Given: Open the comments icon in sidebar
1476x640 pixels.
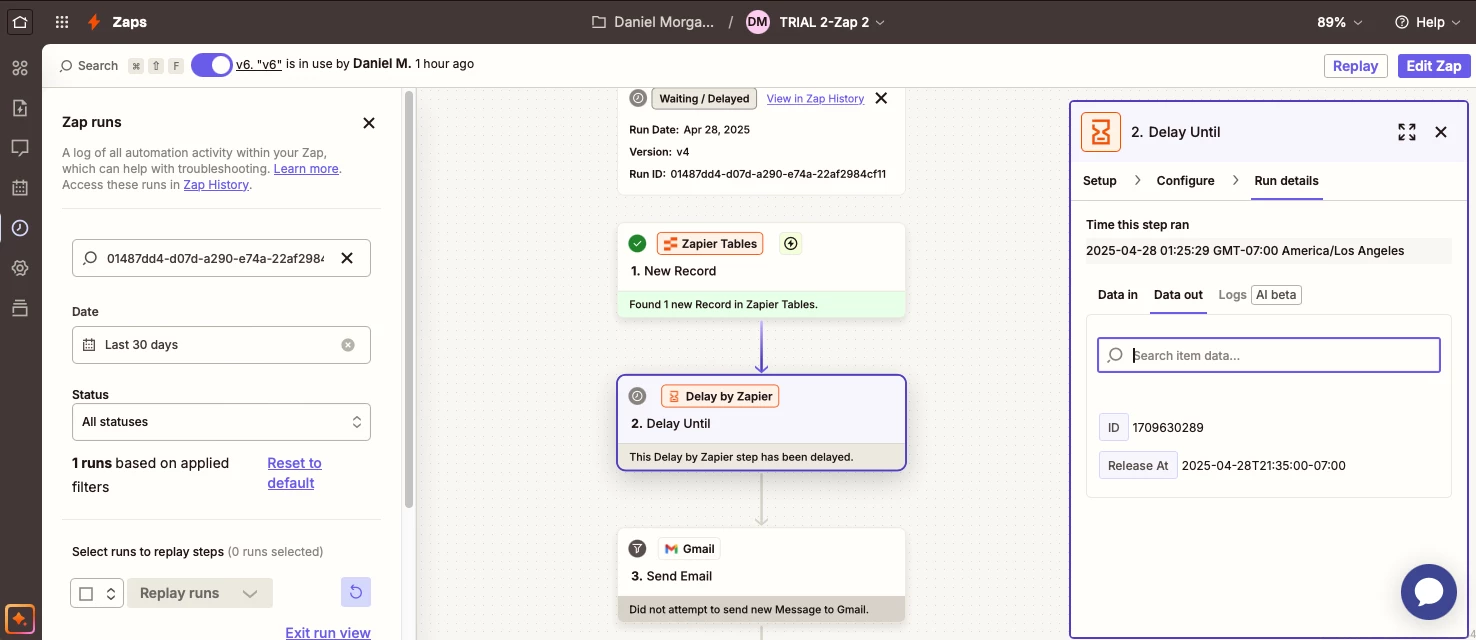Looking at the screenshot, I should click(20, 148).
